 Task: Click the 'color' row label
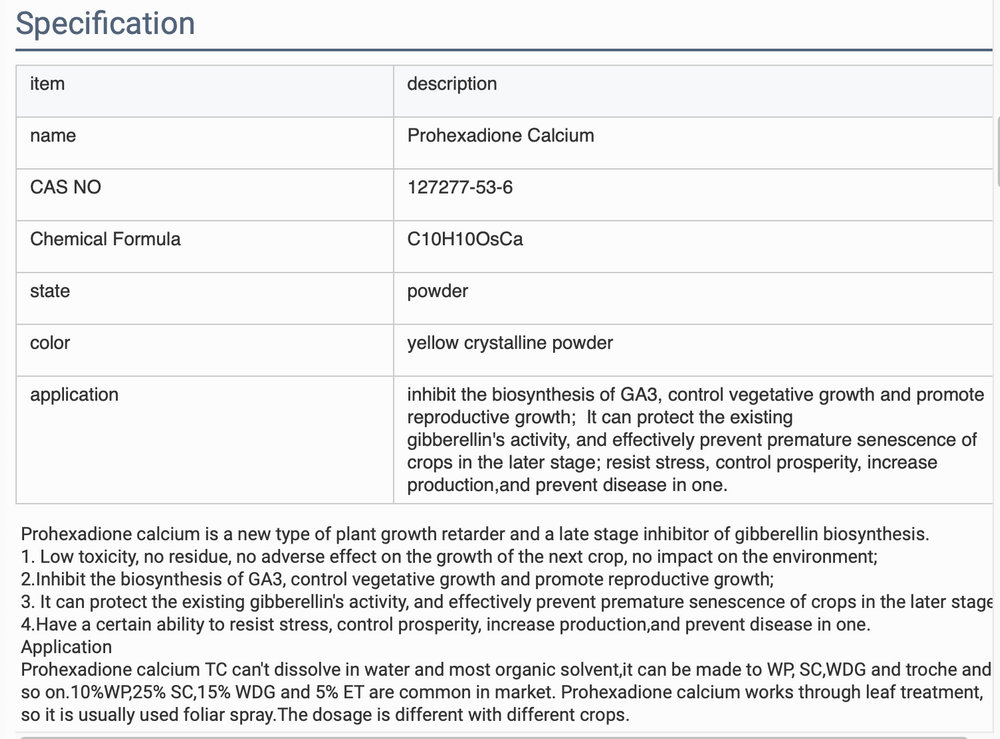(50, 342)
